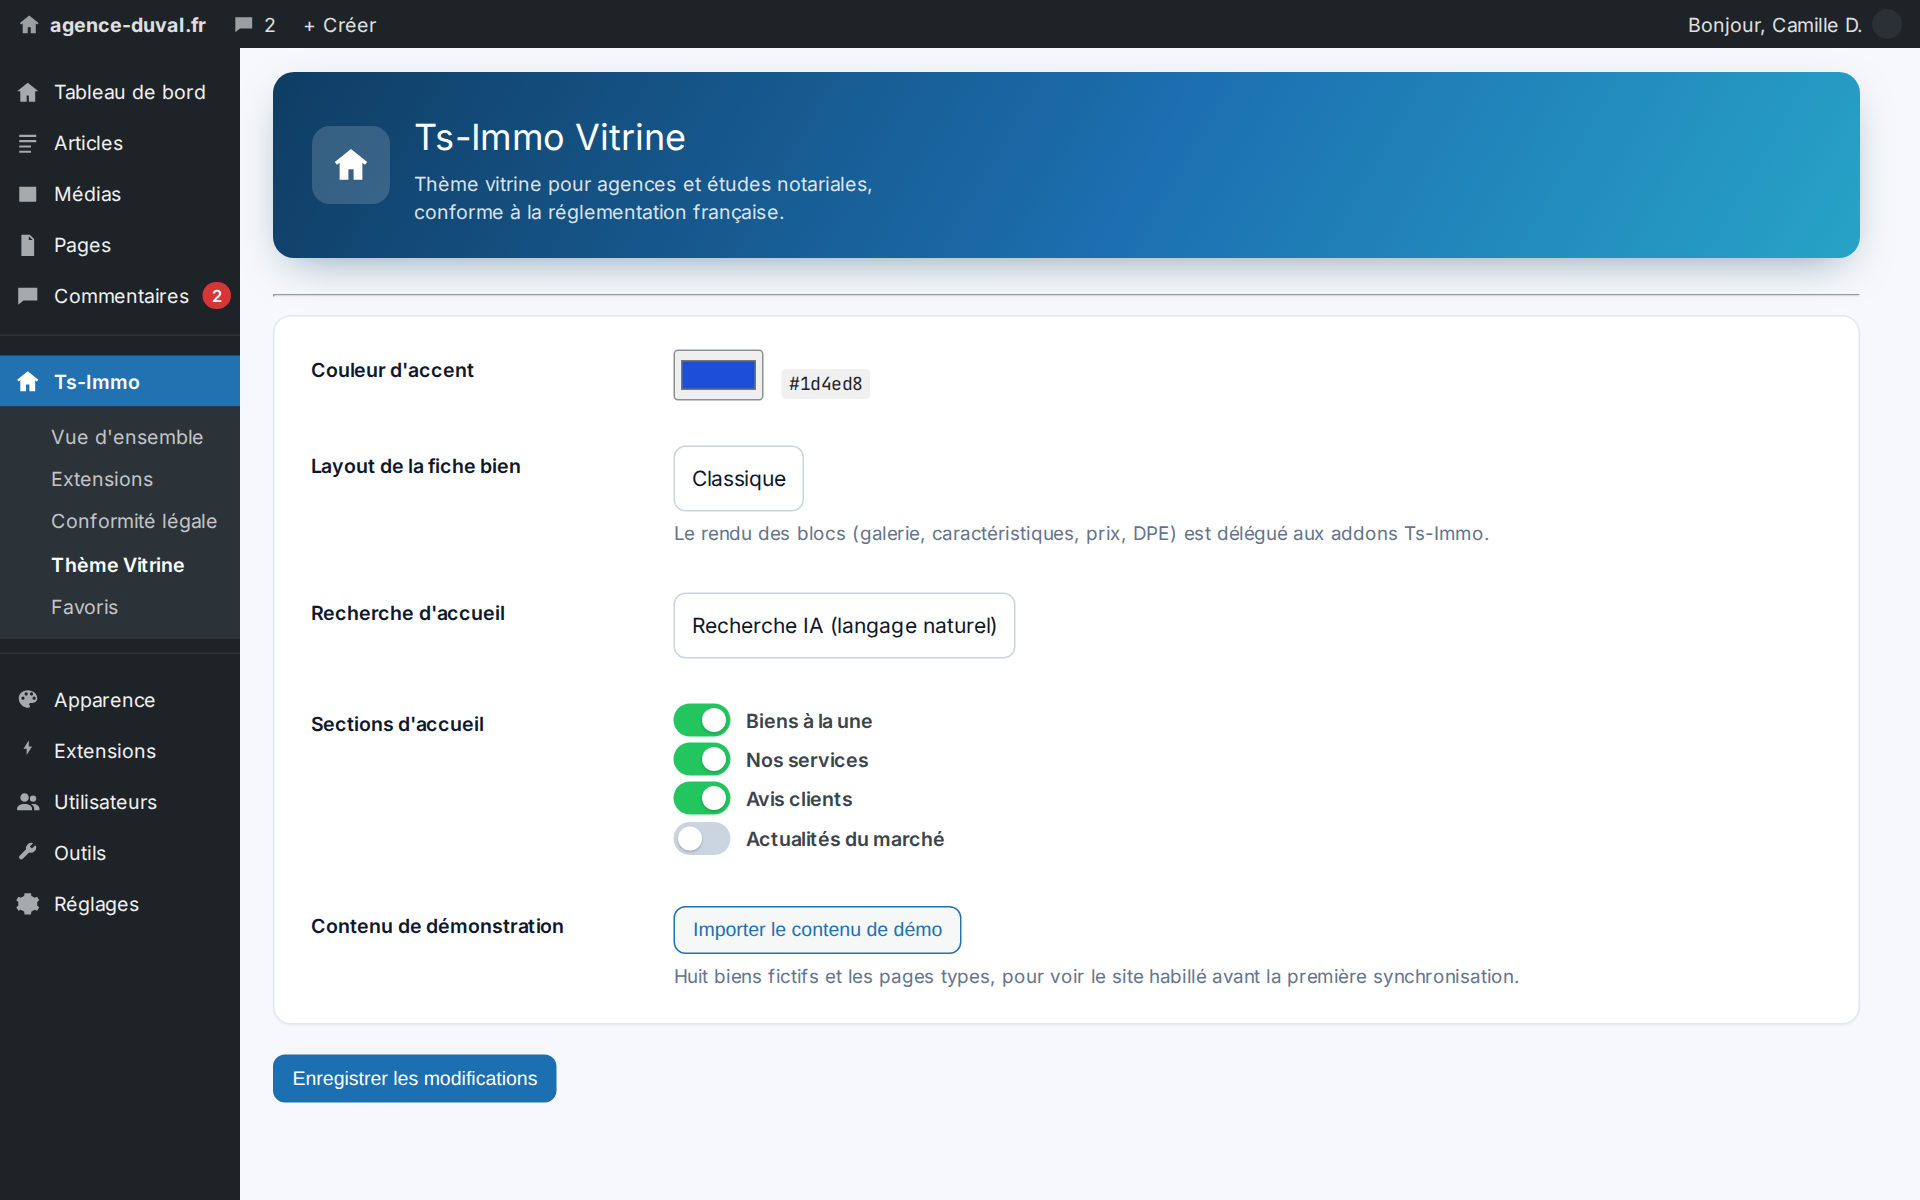Open the Extensions item under Ts-Immo

(x=102, y=479)
